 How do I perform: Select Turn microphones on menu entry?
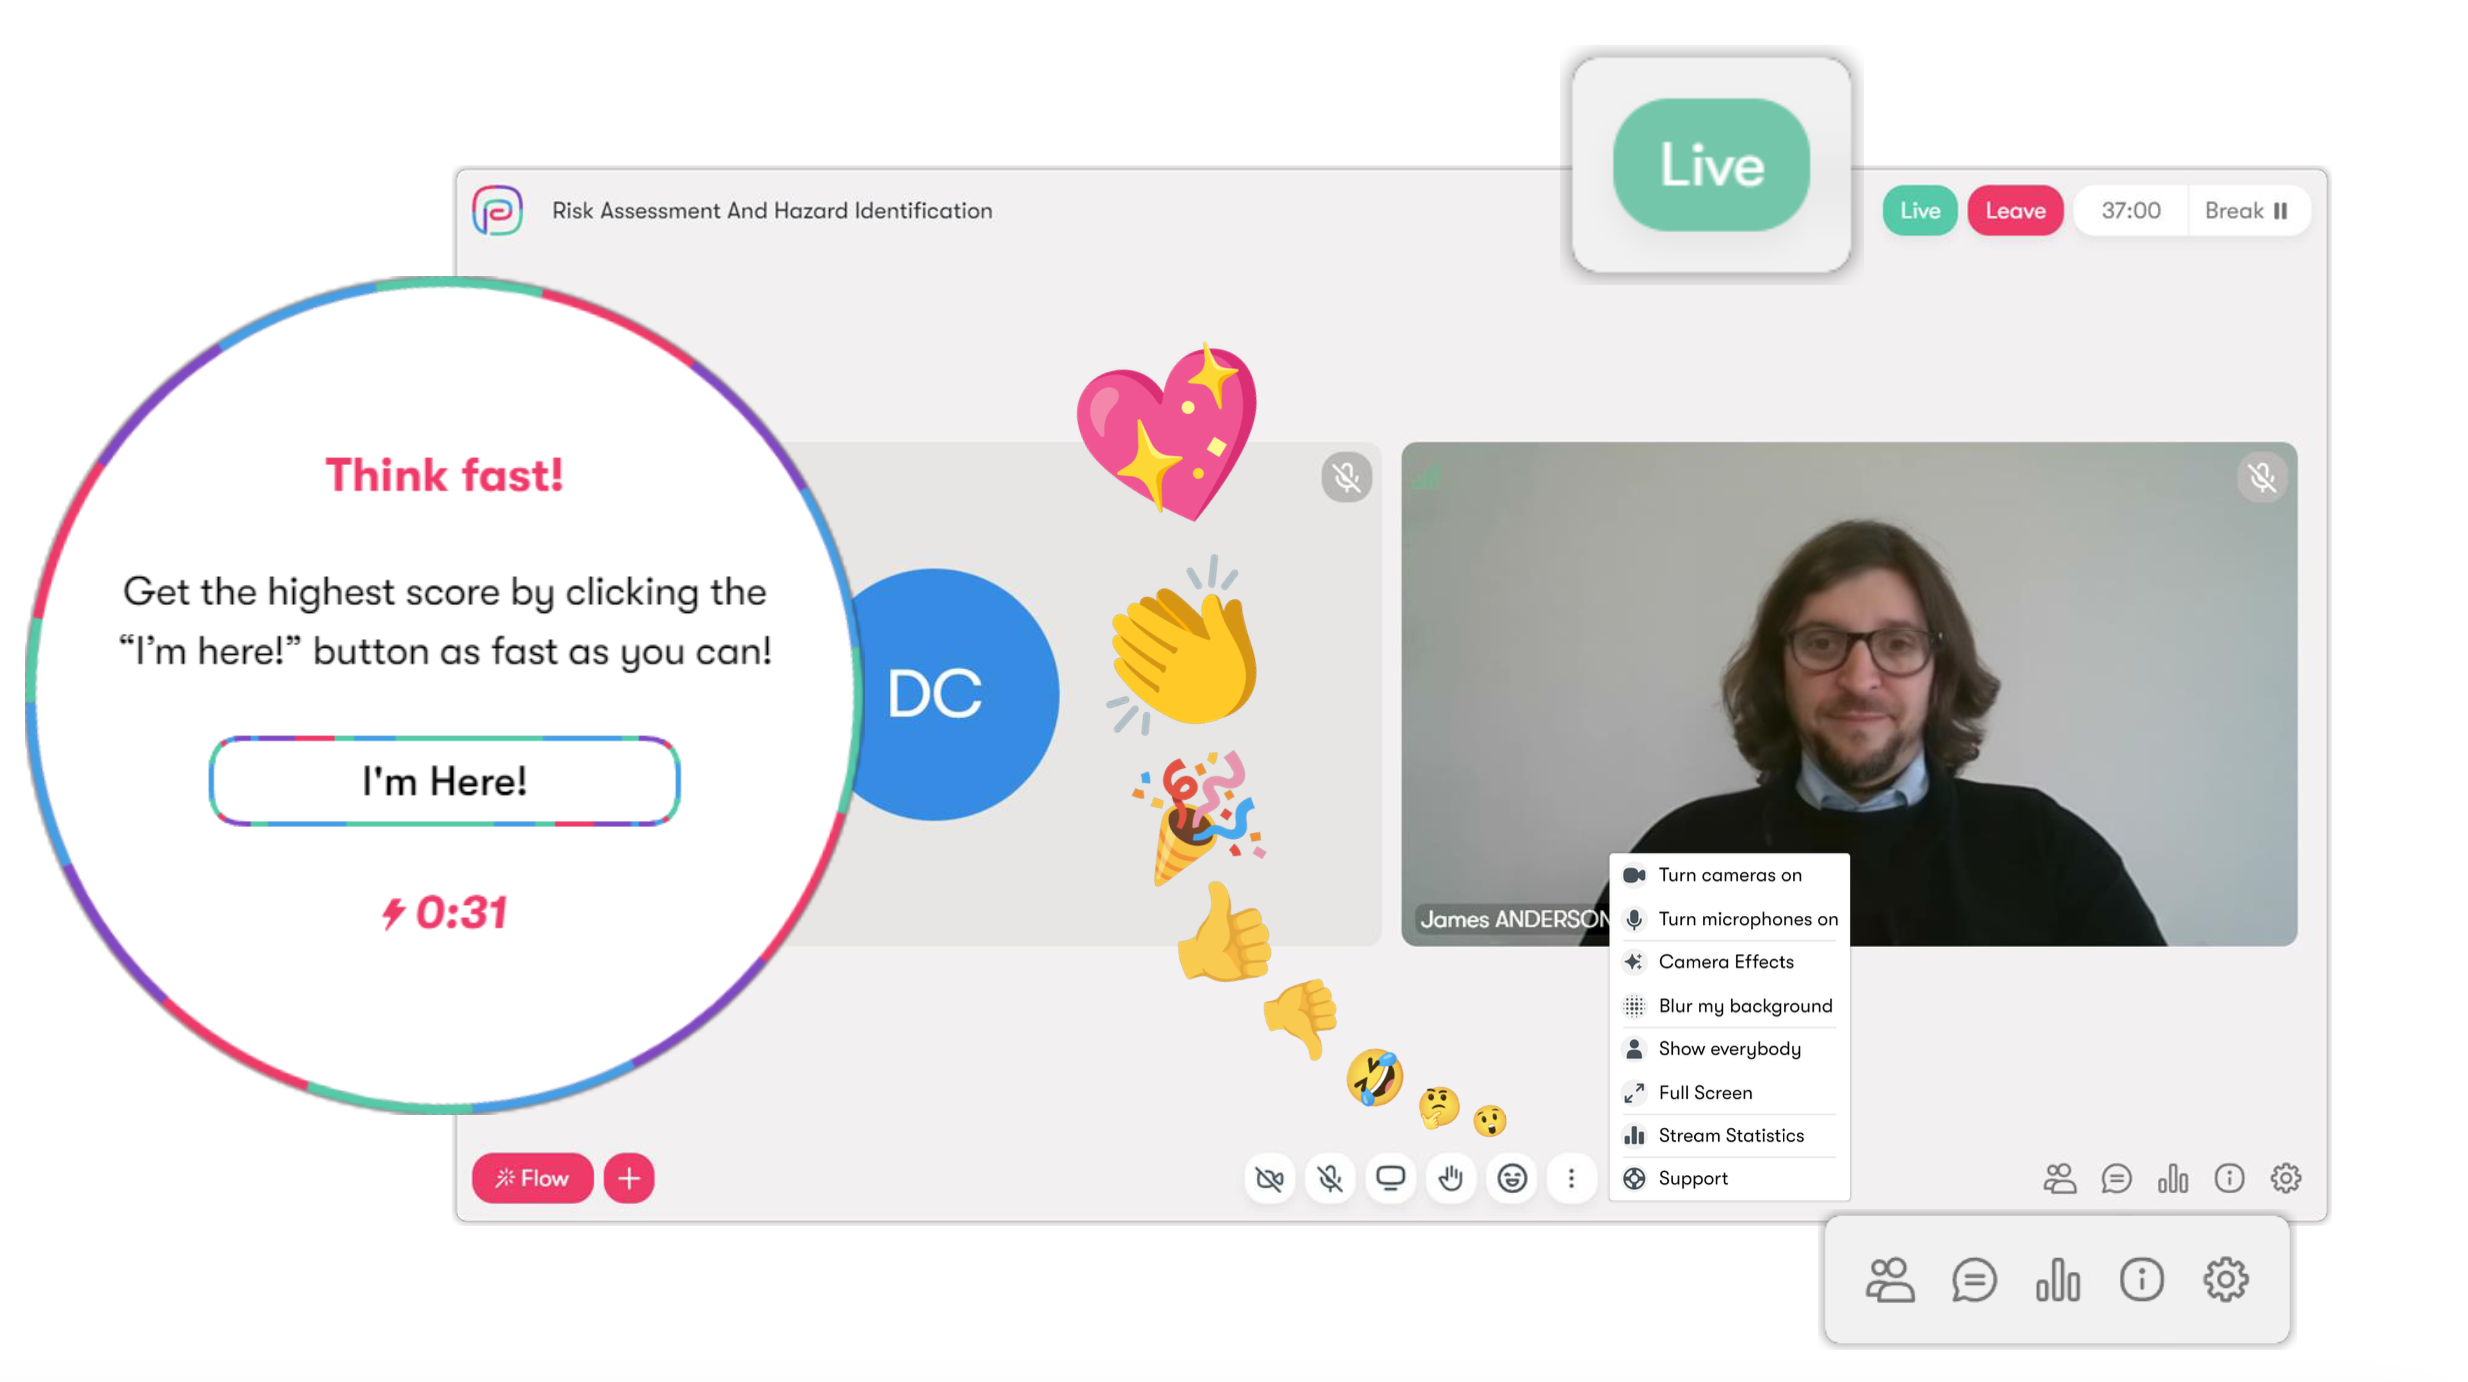click(1747, 919)
